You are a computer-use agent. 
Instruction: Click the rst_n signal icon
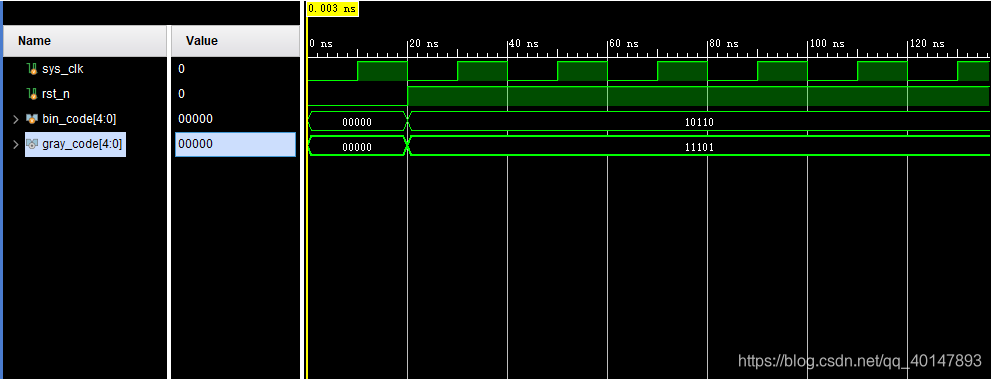(x=32, y=94)
